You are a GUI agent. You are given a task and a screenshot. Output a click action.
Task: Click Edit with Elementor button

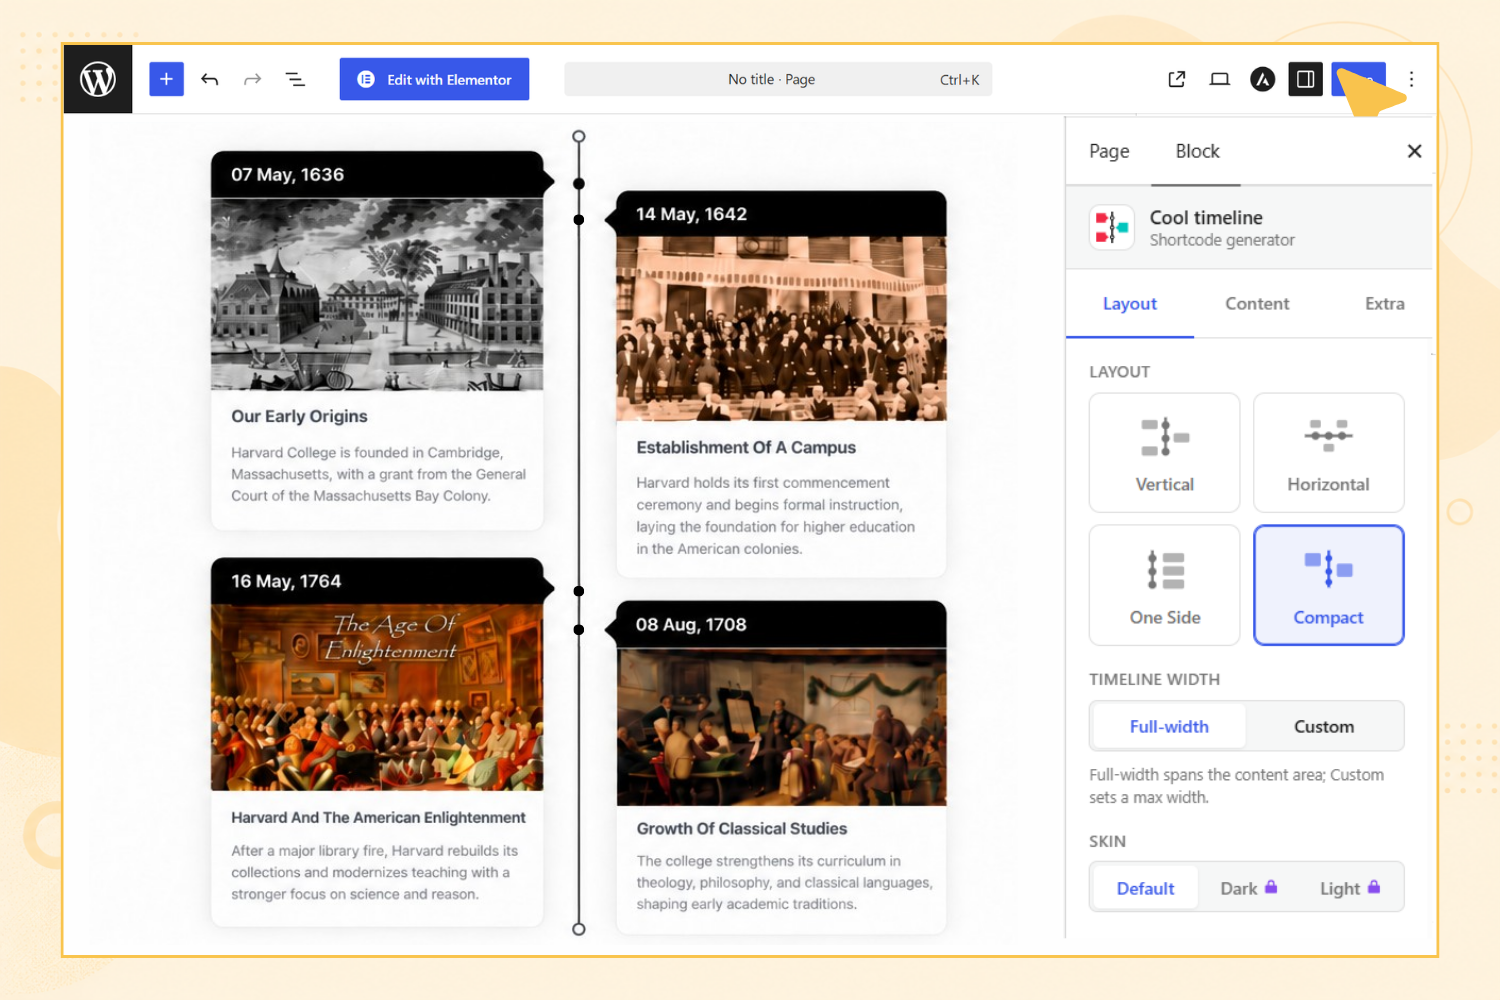point(434,79)
